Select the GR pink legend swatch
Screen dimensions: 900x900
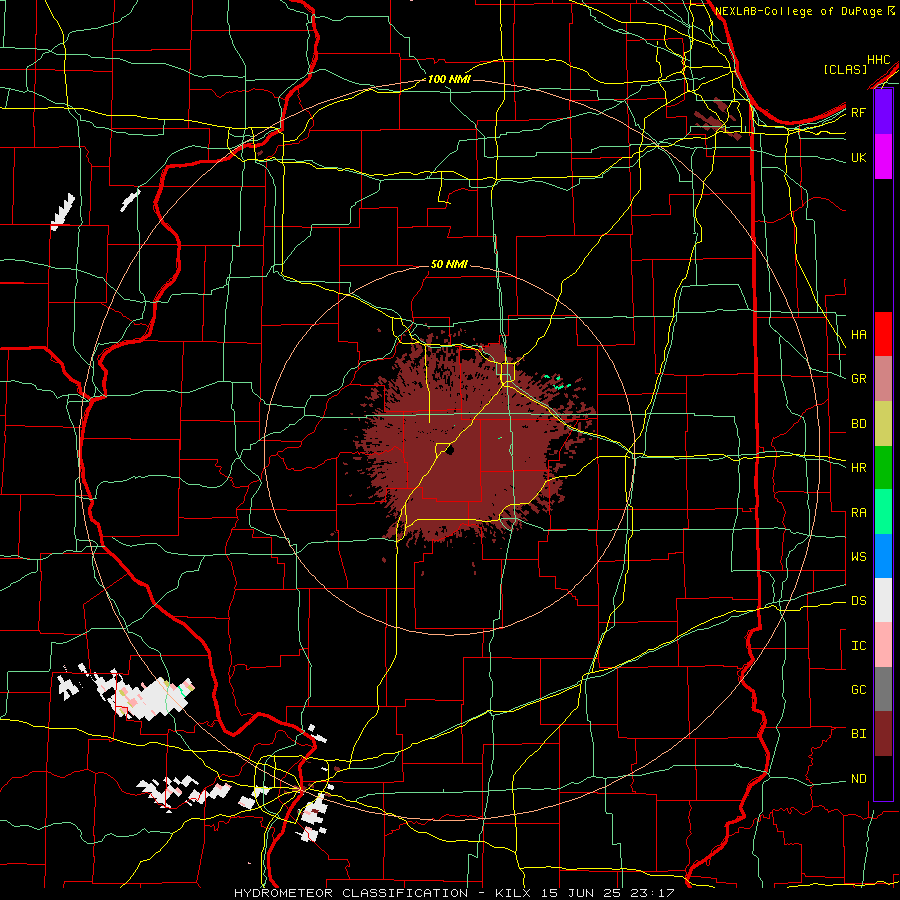pyautogui.click(x=883, y=378)
